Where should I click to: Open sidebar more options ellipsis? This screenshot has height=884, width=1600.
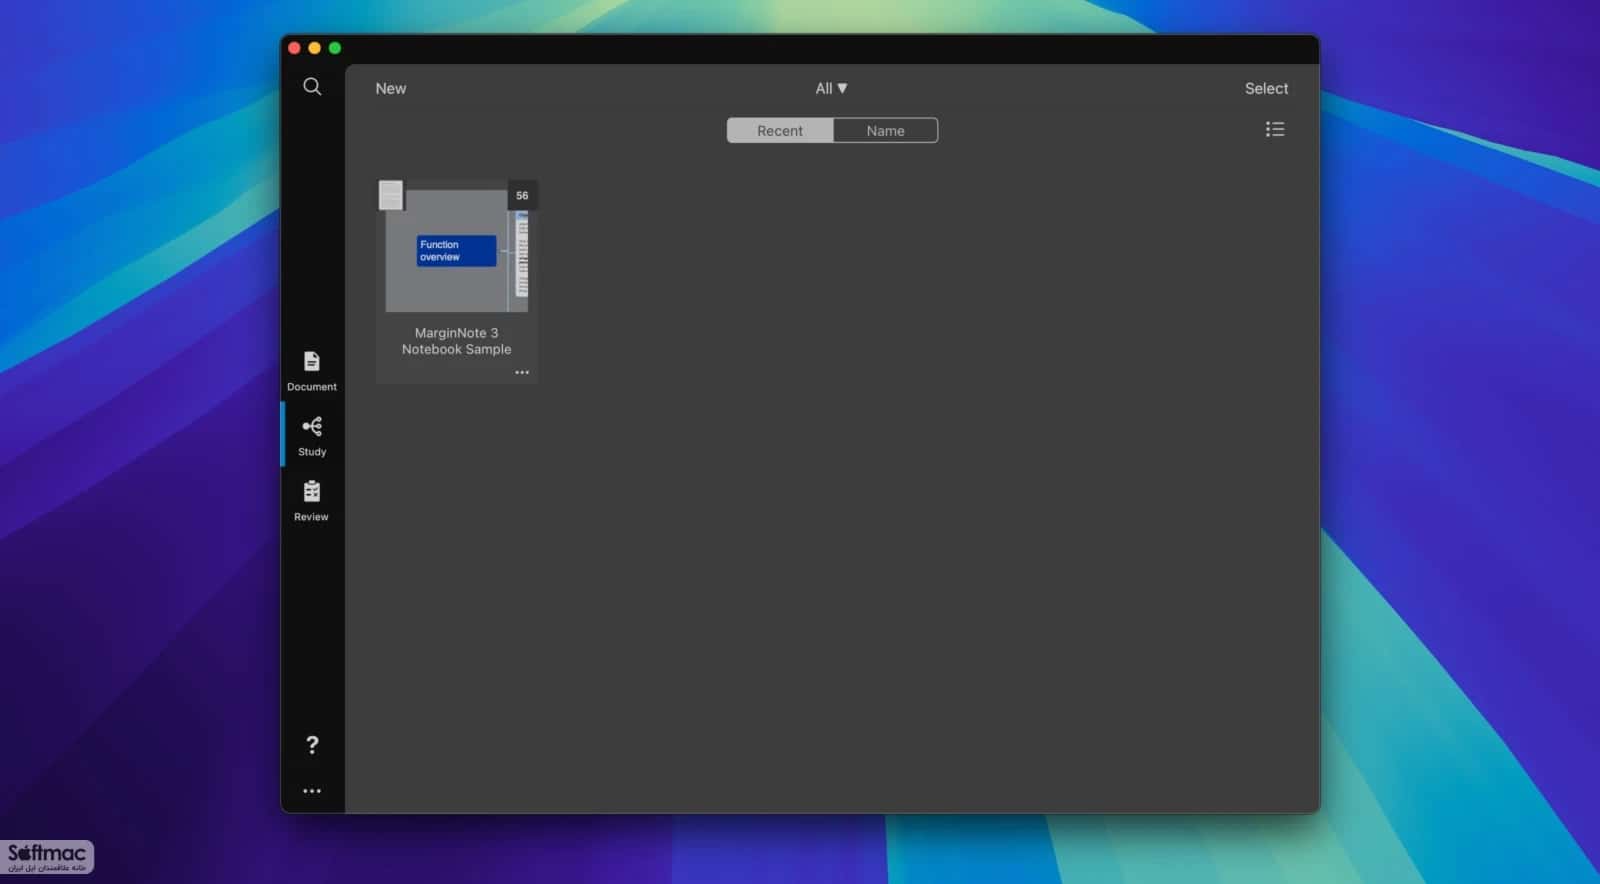tap(312, 791)
